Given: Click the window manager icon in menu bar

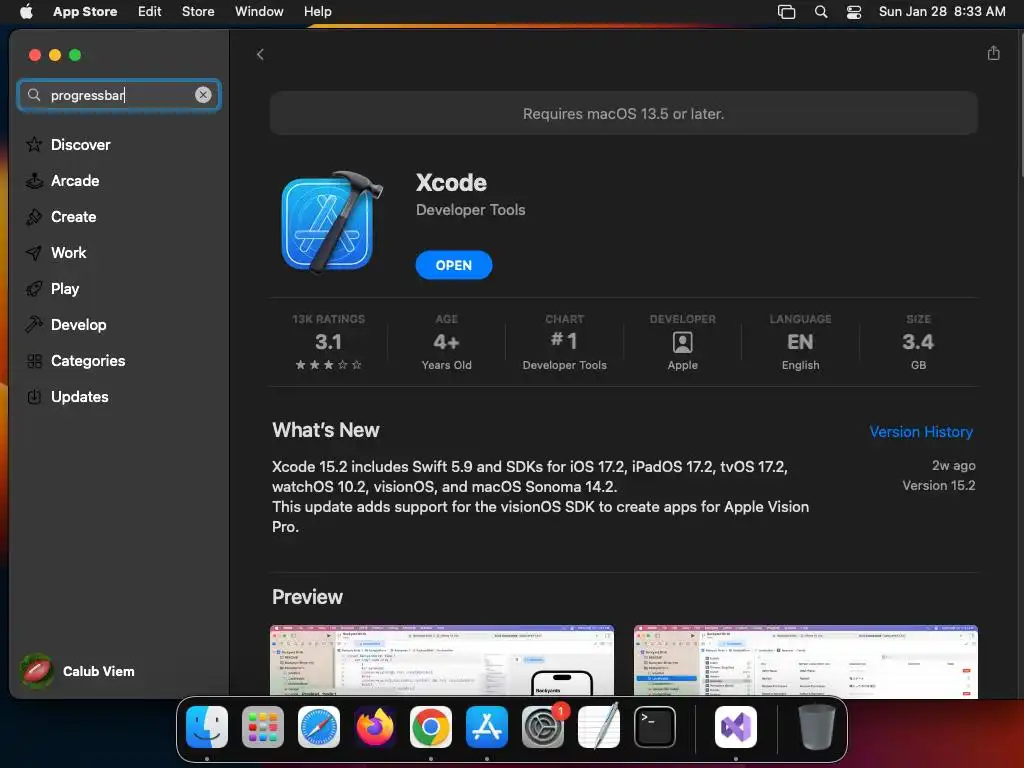Looking at the screenshot, I should coord(786,12).
